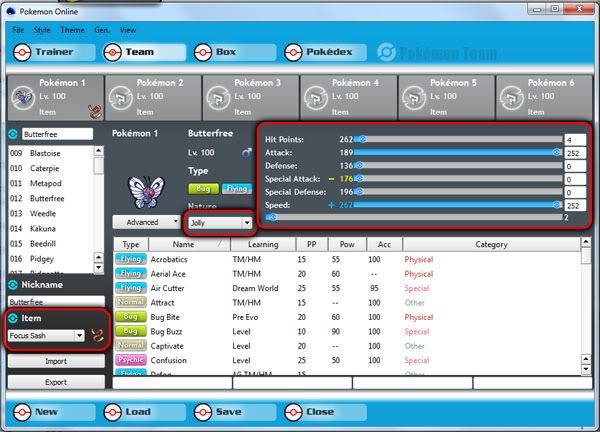
Task: Open the Trainer section button
Action: pos(54,52)
